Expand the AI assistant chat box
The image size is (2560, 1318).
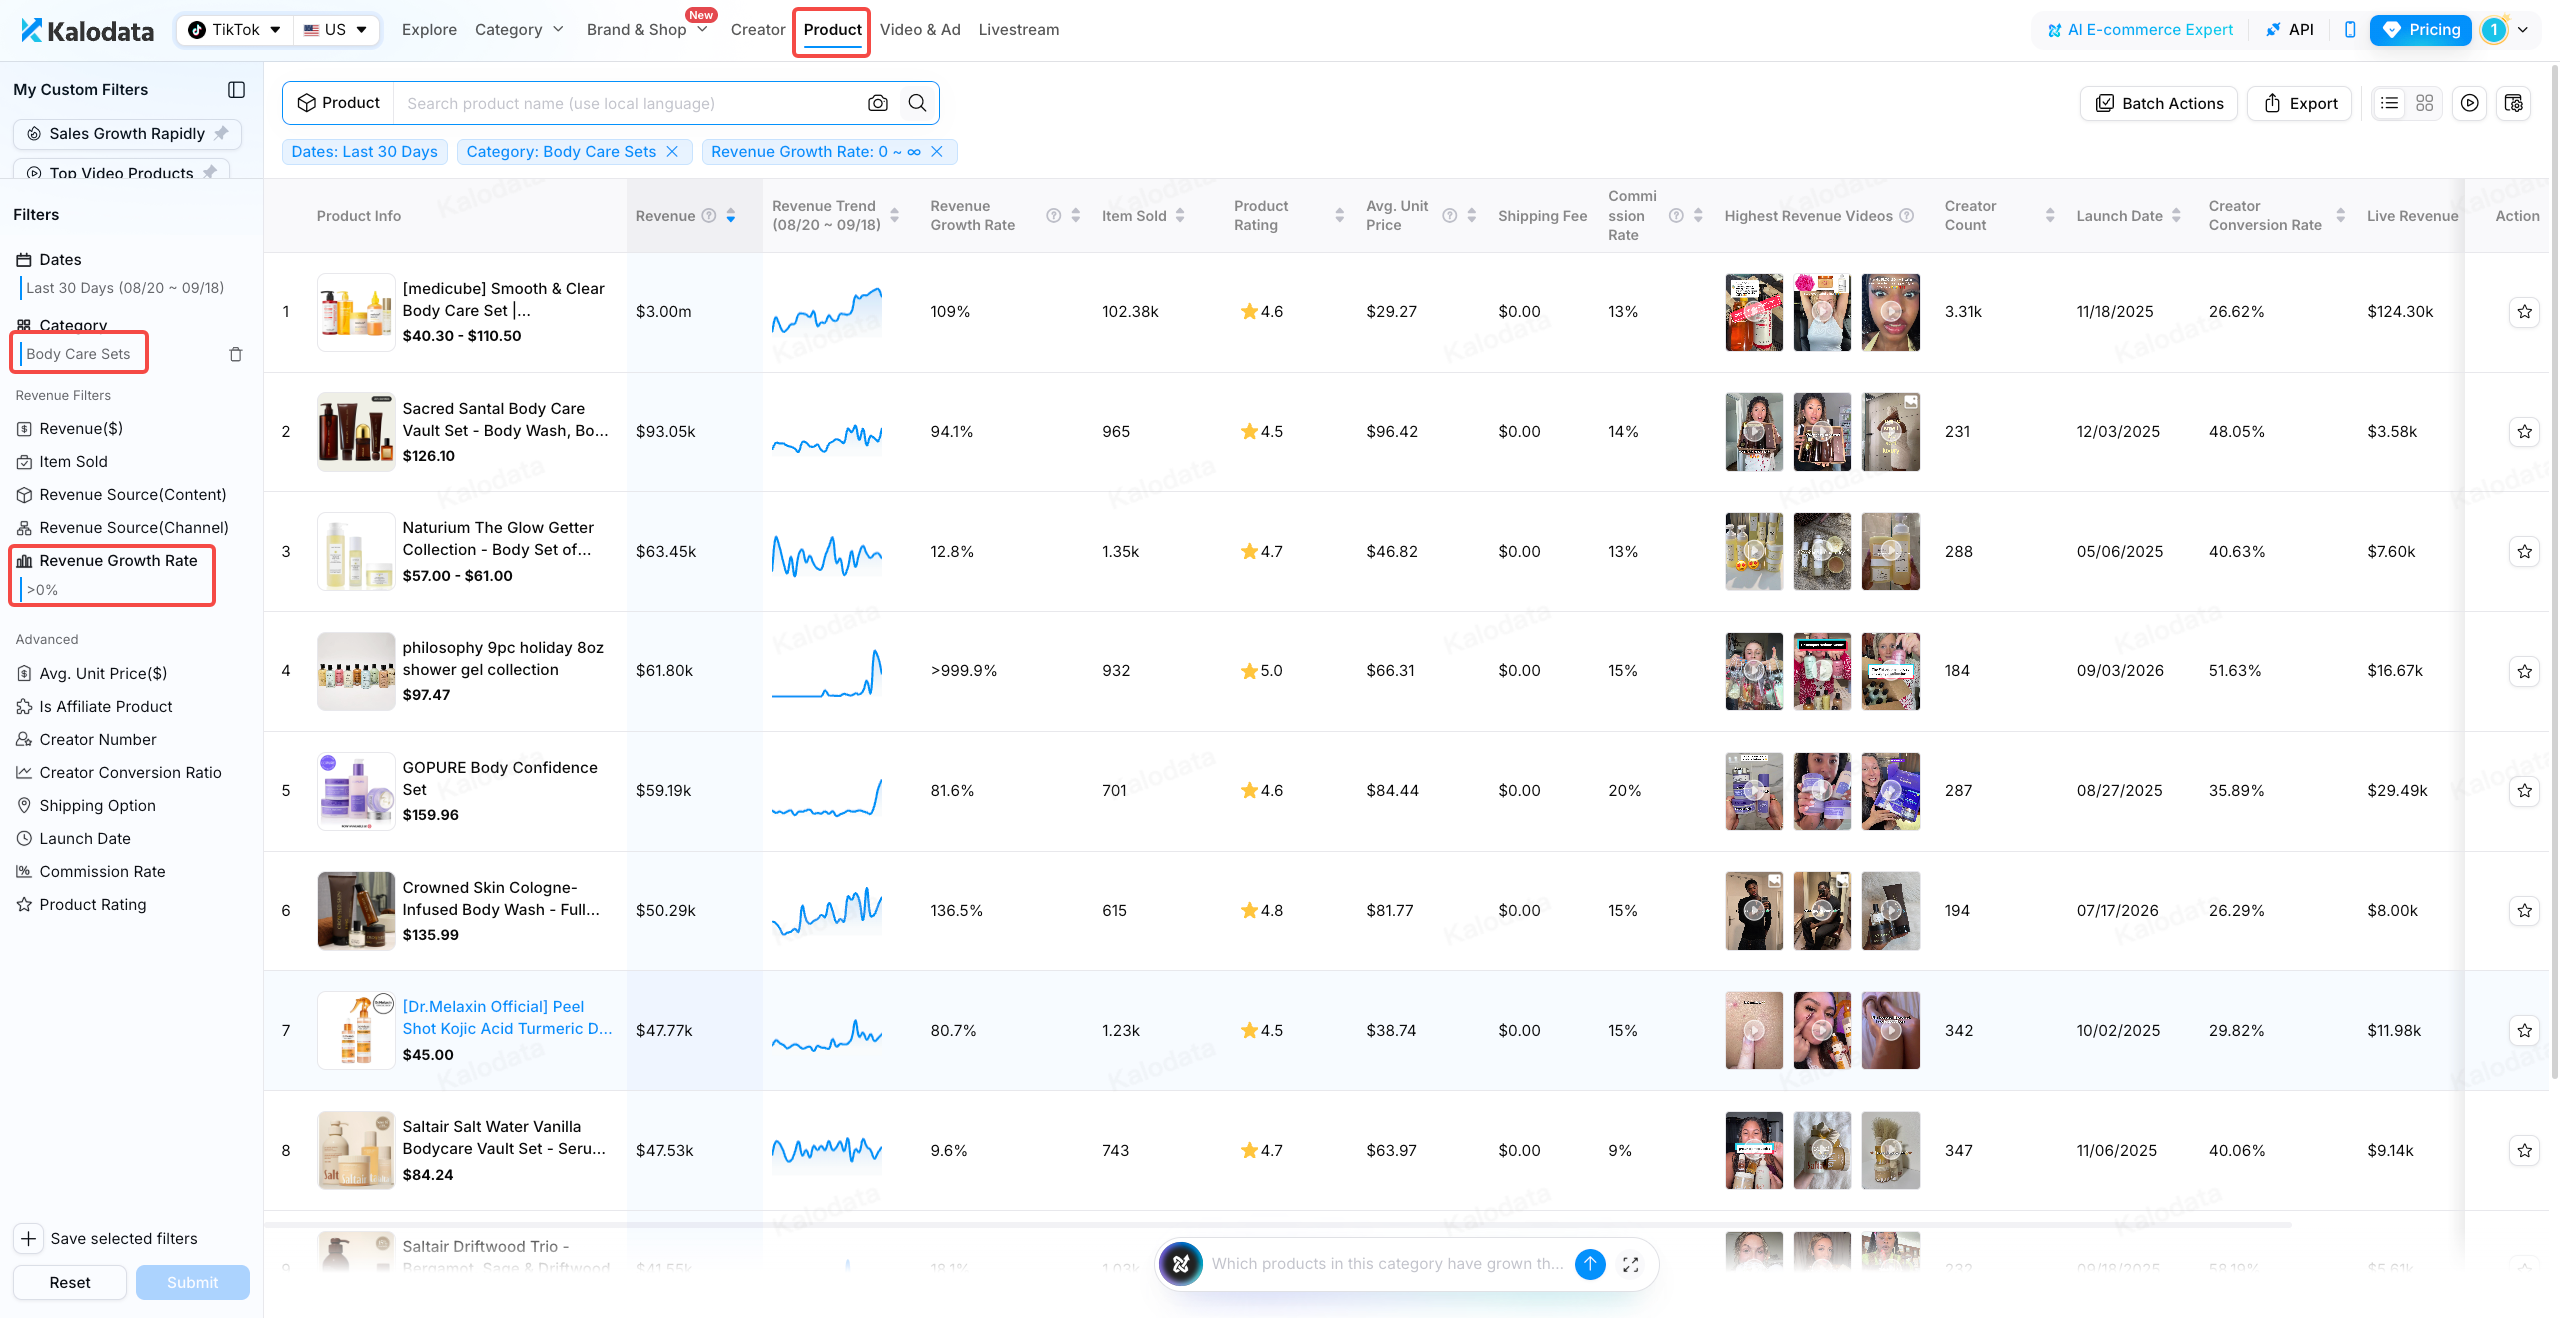pyautogui.click(x=1631, y=1264)
